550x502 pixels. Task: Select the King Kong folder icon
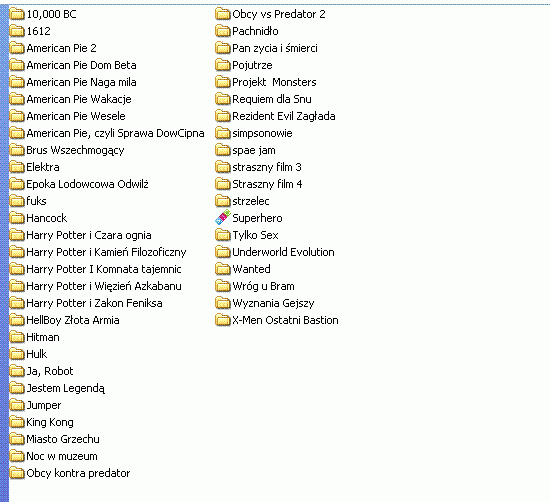click(17, 422)
